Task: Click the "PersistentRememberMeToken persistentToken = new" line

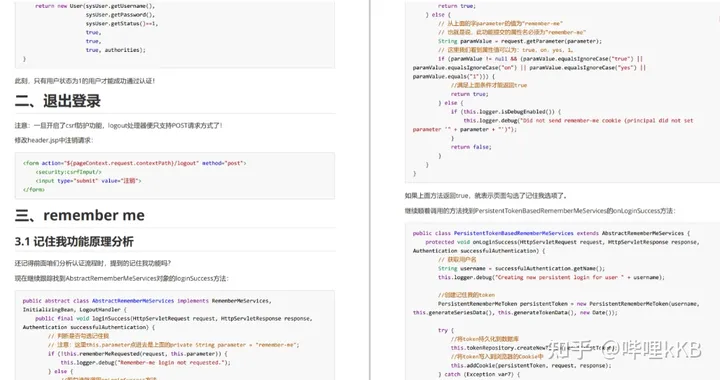Action: (568, 303)
